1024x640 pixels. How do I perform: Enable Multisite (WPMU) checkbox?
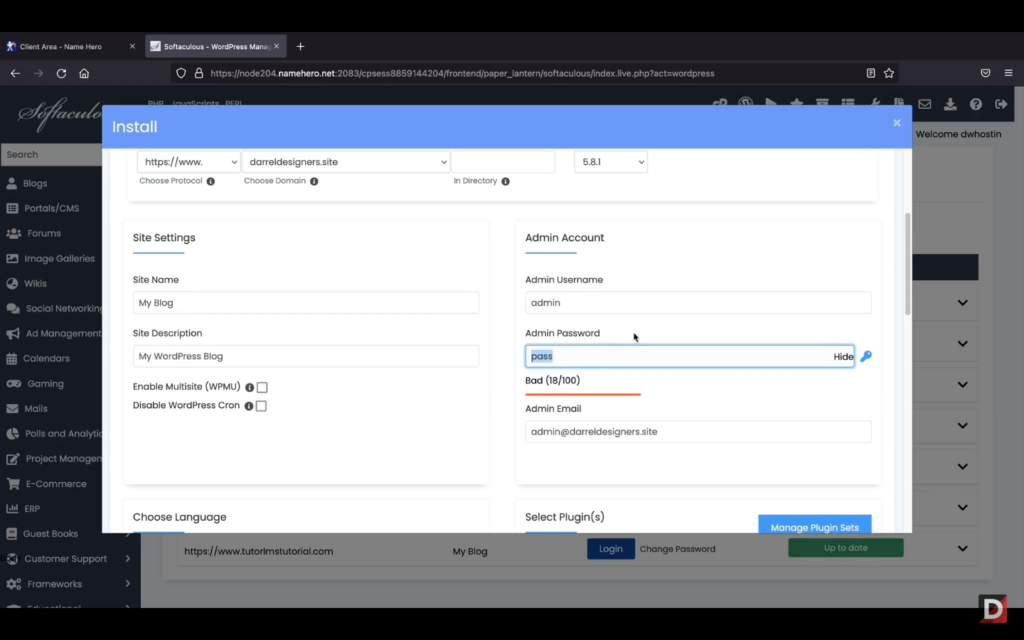[x=262, y=387]
